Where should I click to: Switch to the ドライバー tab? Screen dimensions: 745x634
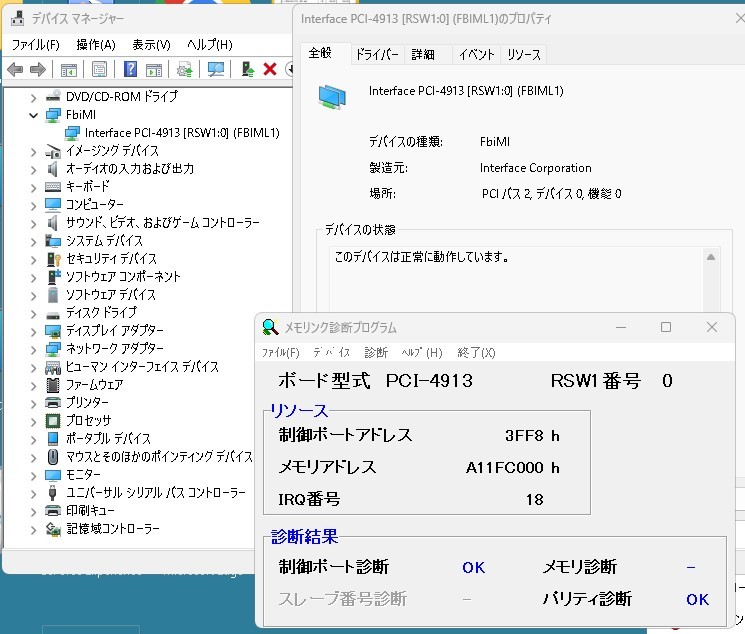[x=376, y=55]
